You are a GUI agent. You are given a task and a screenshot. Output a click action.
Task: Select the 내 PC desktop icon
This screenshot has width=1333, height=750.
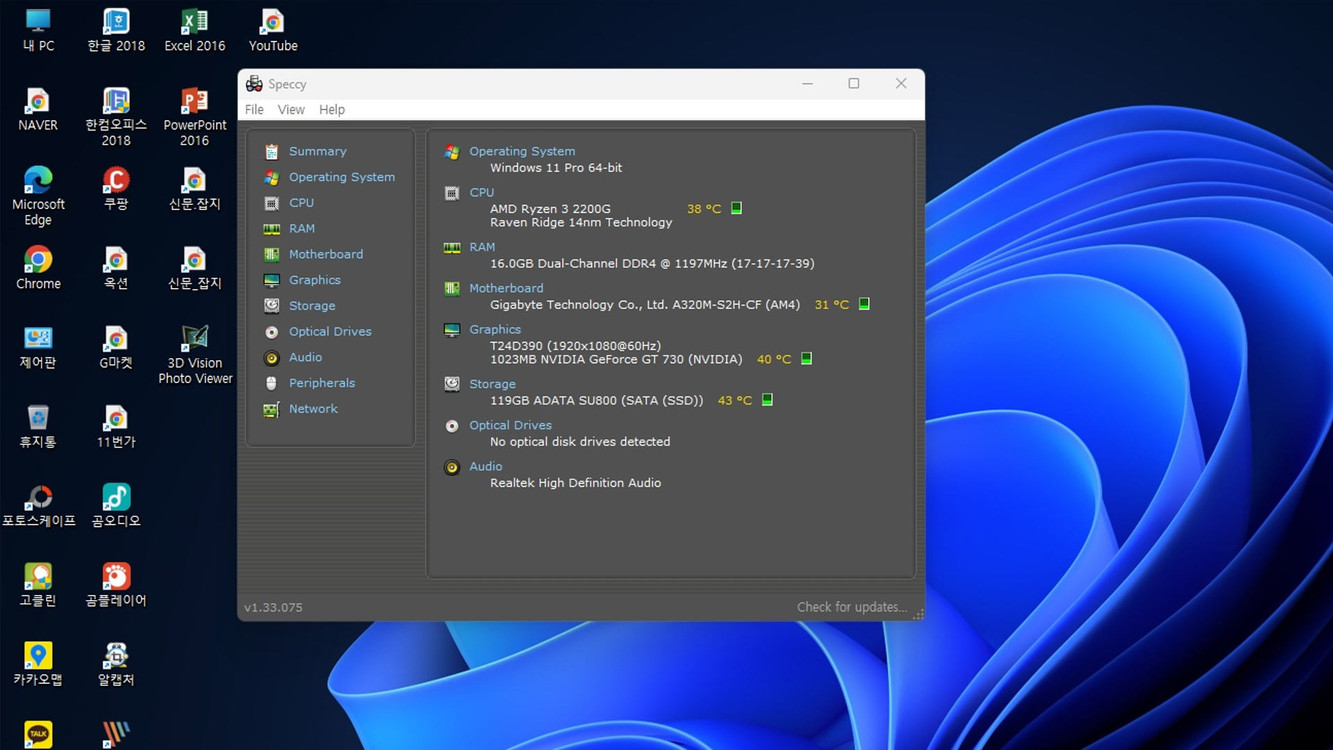[38, 31]
